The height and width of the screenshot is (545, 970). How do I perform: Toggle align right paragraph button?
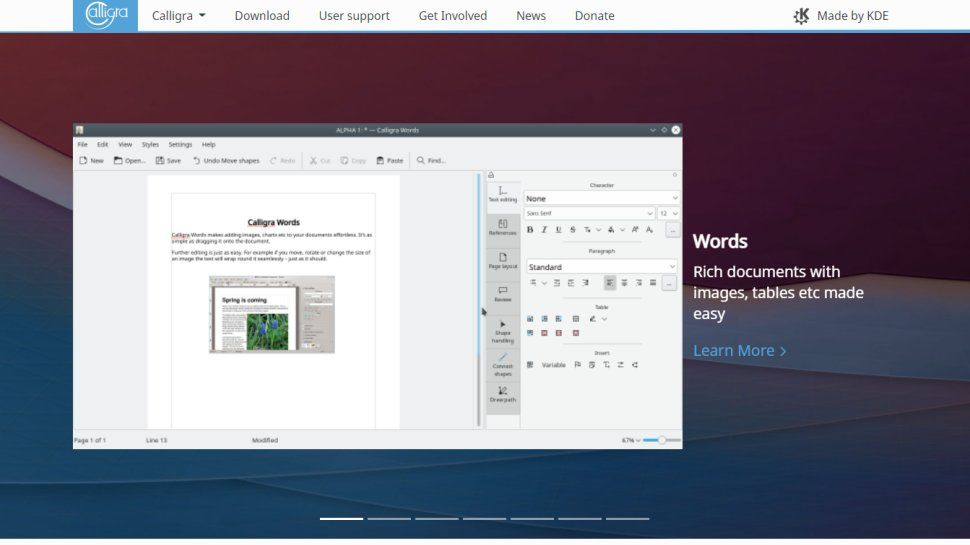(x=638, y=283)
